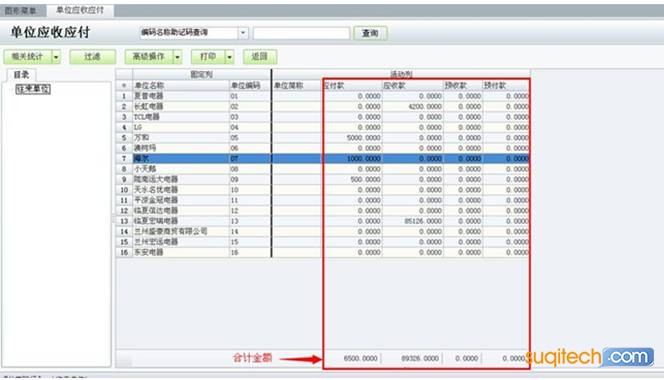Image resolution: width=664 pixels, height=380 pixels.
Task: Click the * header cell above row numbers
Action: 124,86
